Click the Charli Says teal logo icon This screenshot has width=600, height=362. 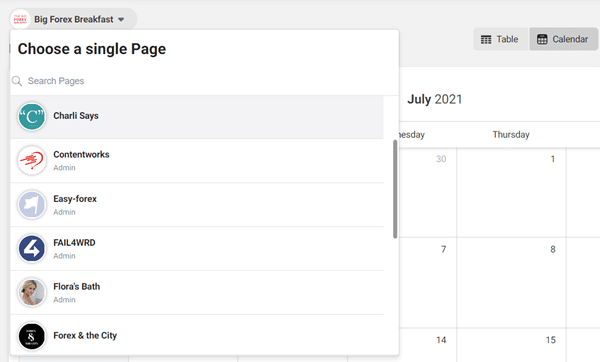(32, 117)
